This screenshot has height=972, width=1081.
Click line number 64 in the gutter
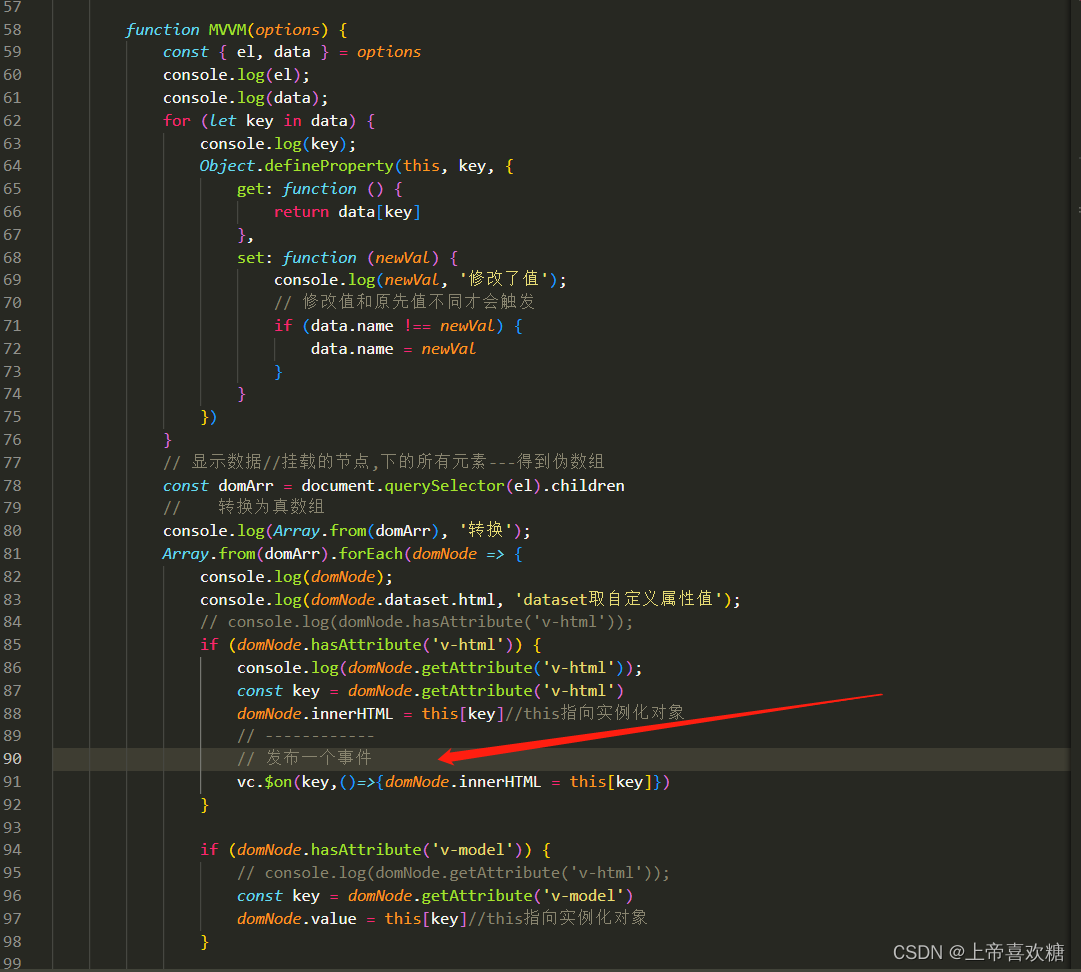coord(12,166)
